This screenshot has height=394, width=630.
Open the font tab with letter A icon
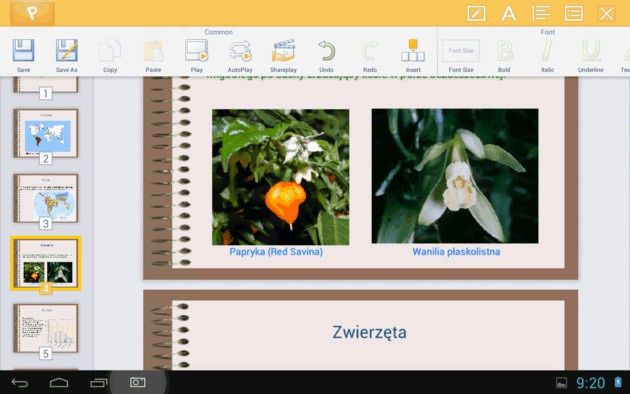509,13
